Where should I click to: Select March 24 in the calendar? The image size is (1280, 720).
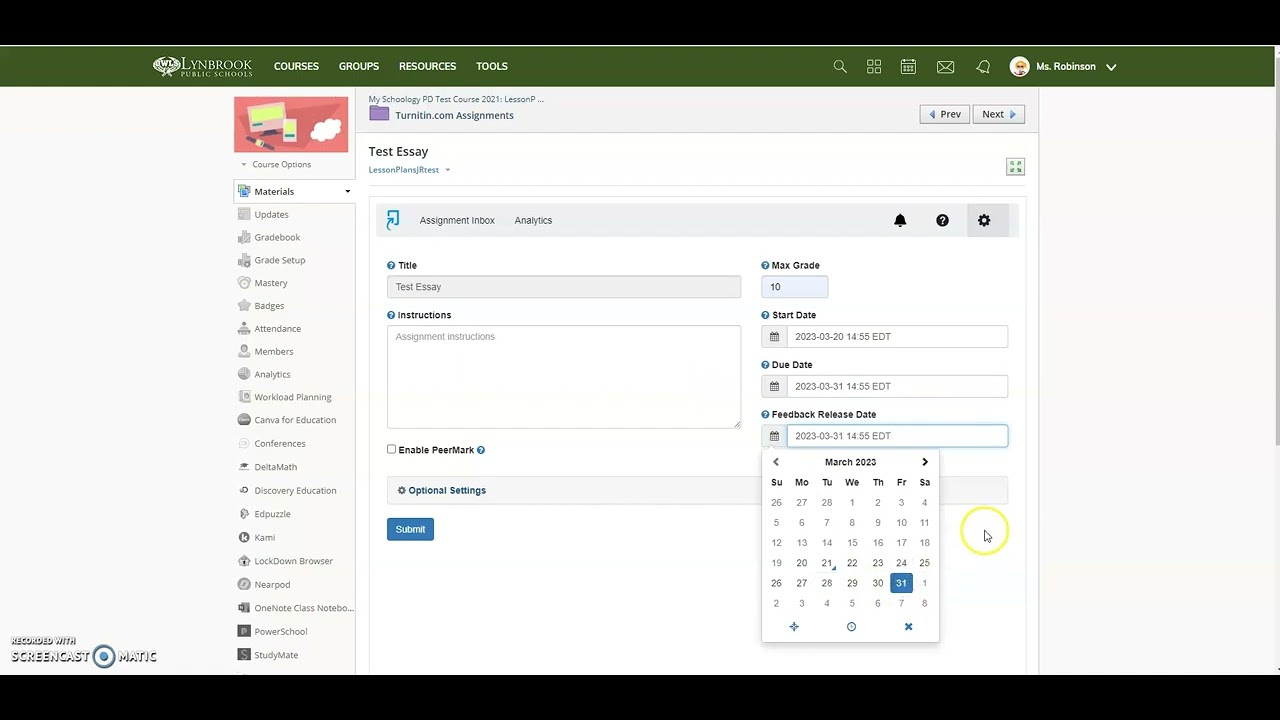(901, 563)
